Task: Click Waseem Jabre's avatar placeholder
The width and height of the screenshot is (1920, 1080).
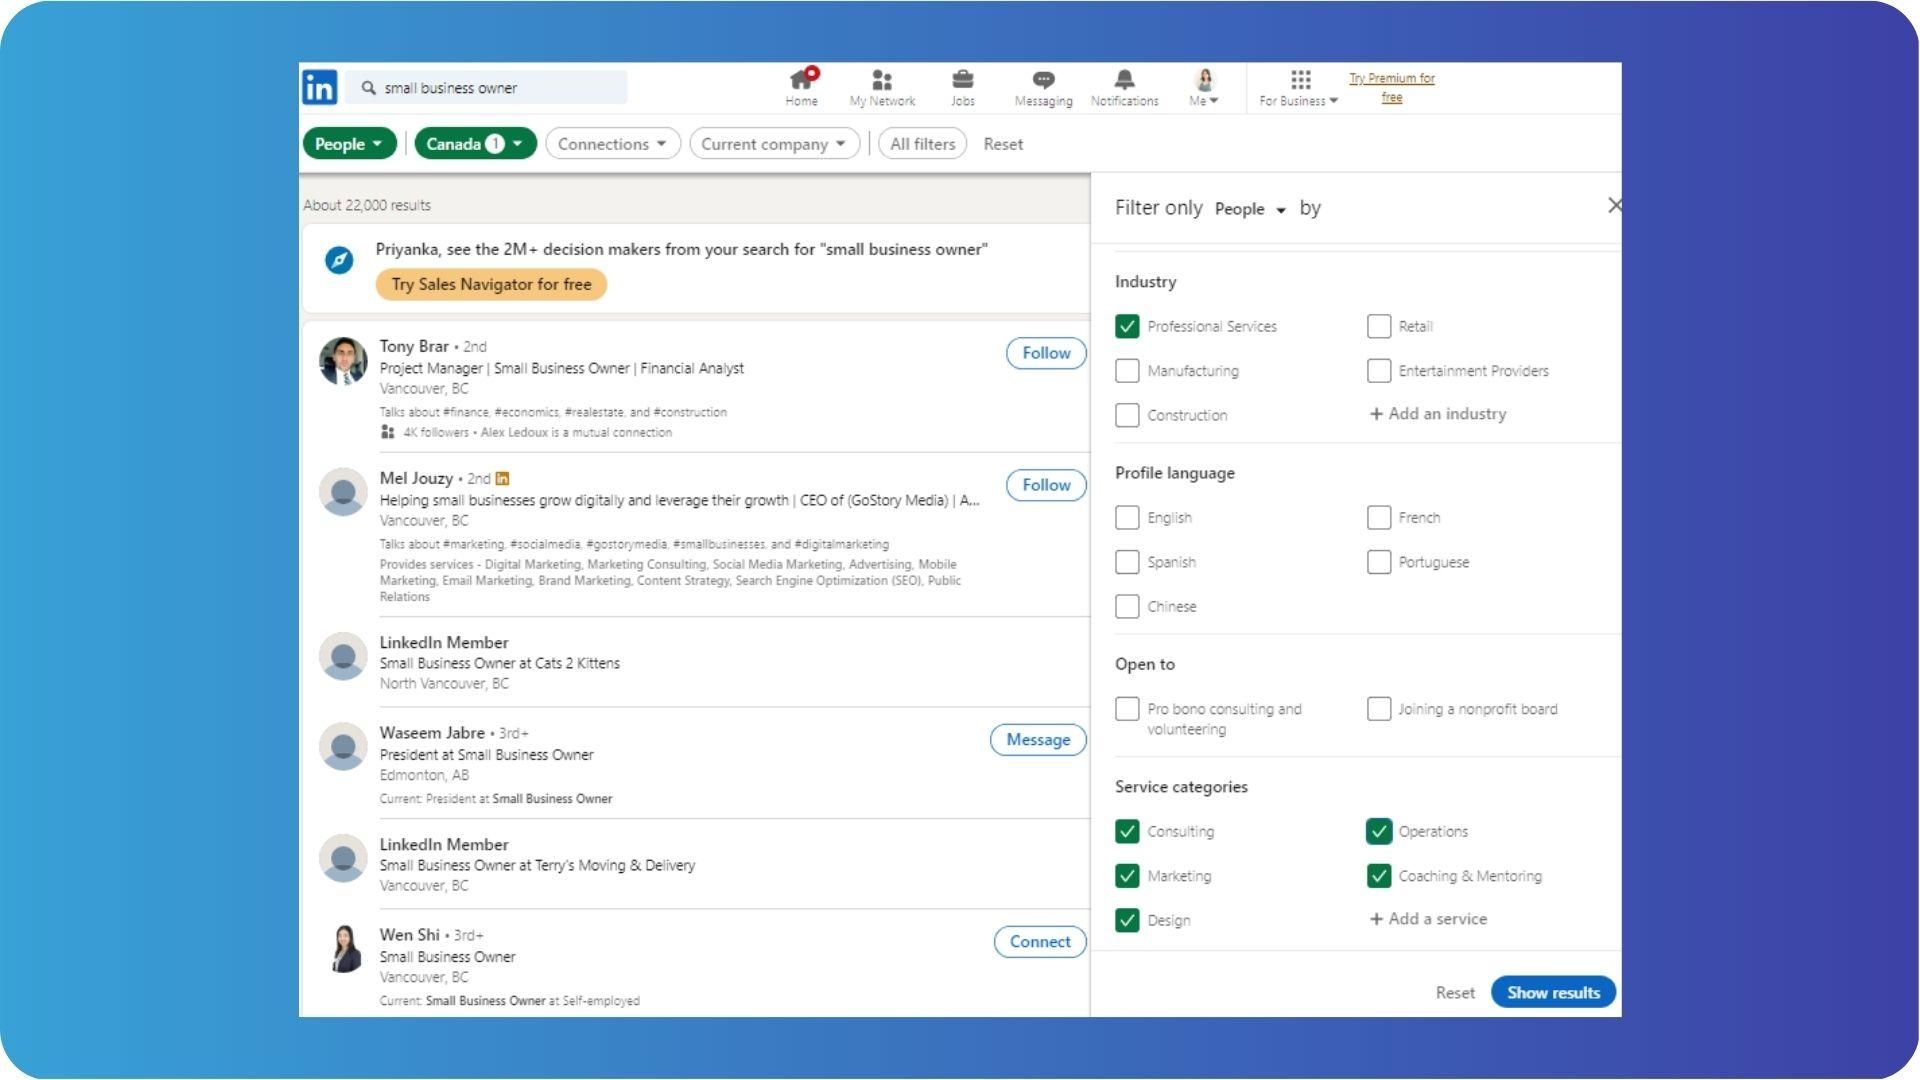Action: [343, 747]
